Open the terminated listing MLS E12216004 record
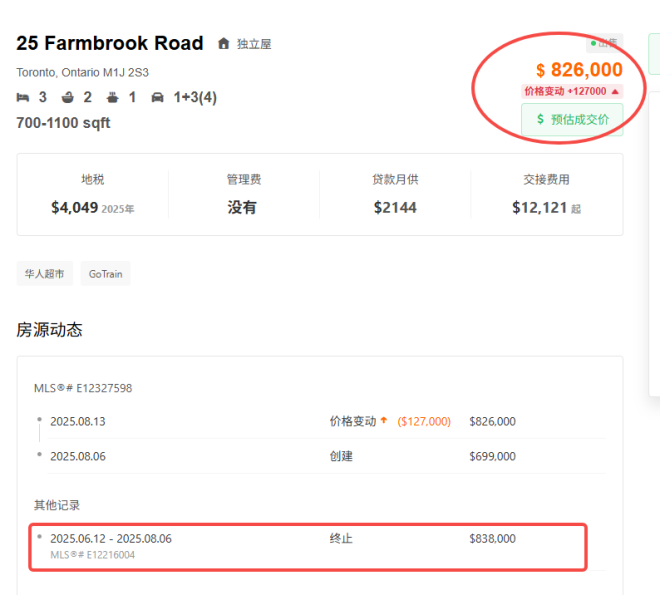The image size is (660, 595). point(307,546)
